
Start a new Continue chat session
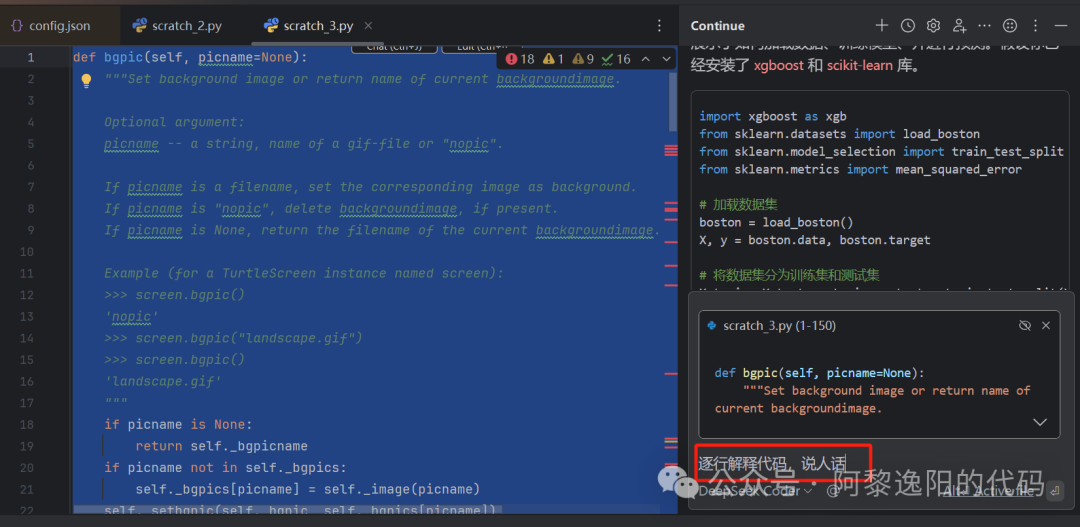point(881,26)
